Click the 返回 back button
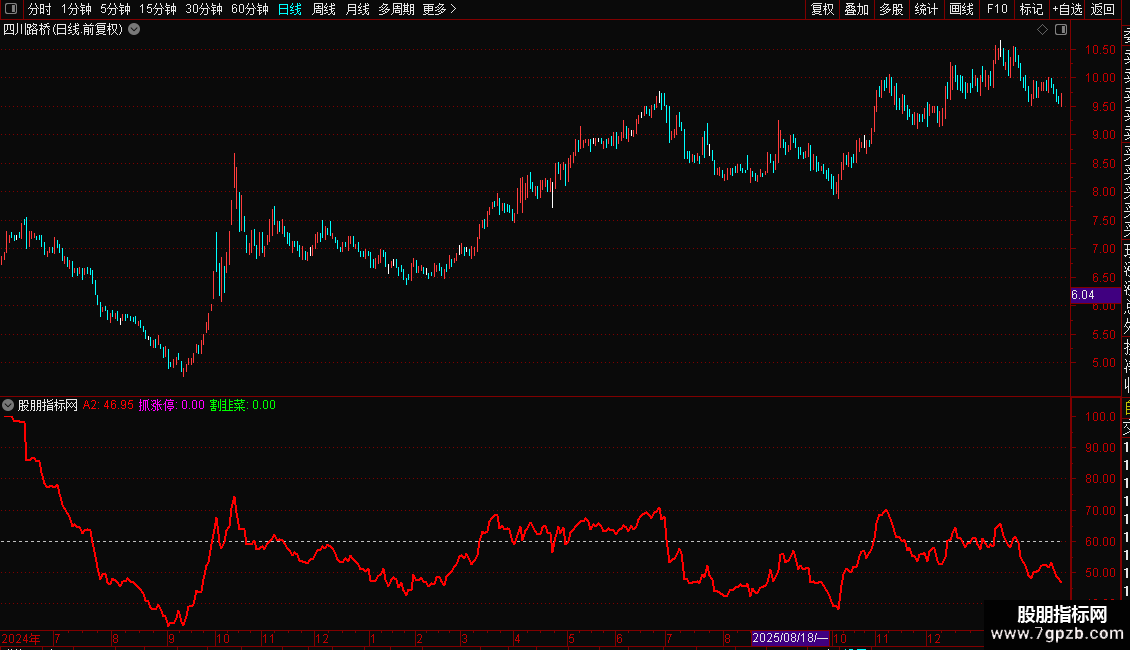Screen dimensions: 1130x650 coord(1103,9)
